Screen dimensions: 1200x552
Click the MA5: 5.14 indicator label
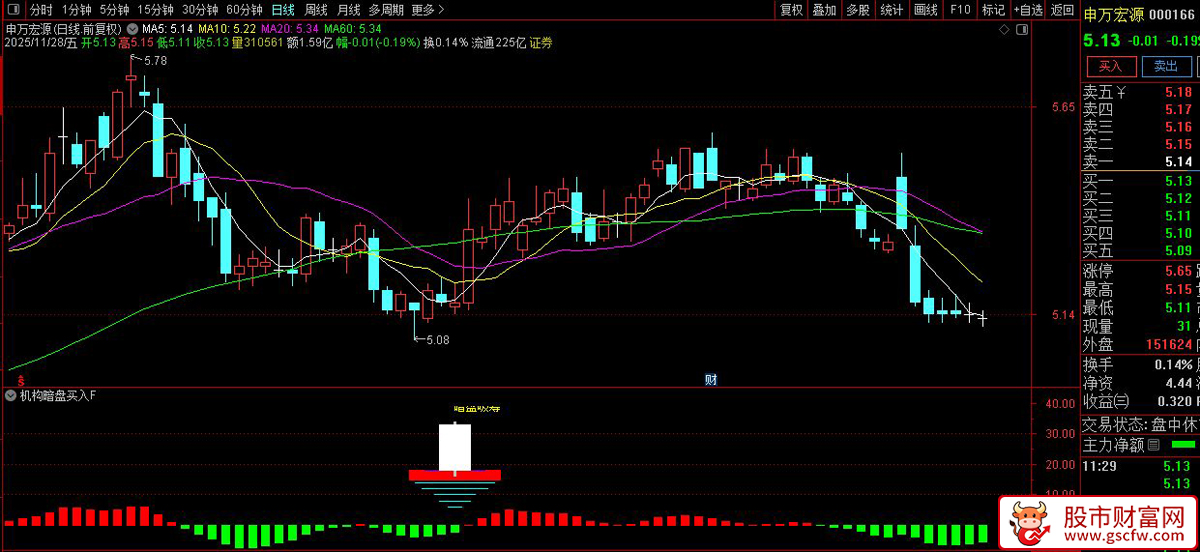(165, 29)
